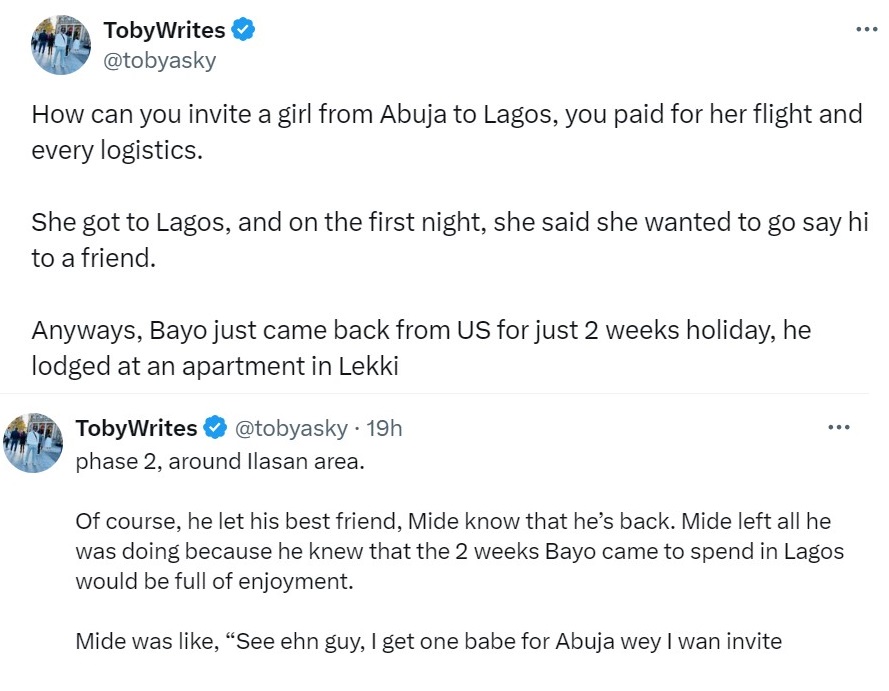Click the line starting "Mide was like"
The width and height of the screenshot is (889, 691).
click(428, 640)
